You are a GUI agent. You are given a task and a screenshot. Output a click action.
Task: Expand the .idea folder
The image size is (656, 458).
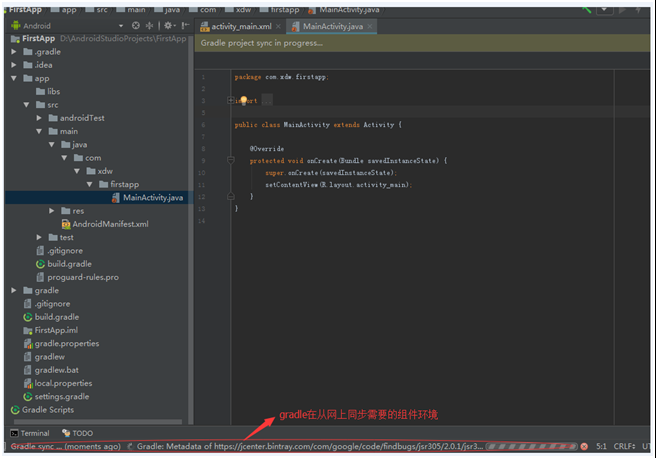point(14,65)
